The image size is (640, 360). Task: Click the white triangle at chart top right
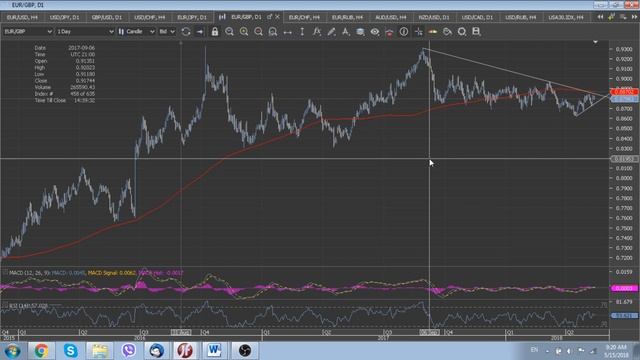point(596,42)
